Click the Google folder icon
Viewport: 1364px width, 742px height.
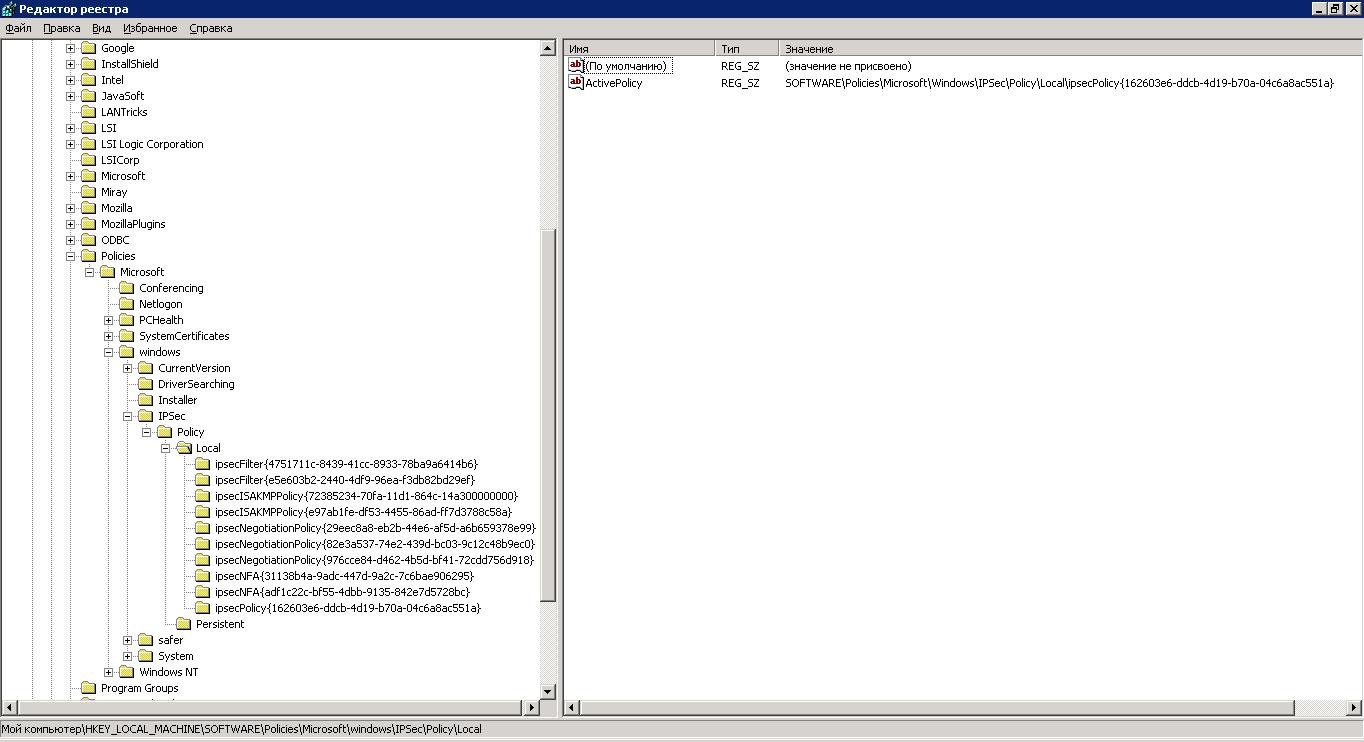coord(88,48)
